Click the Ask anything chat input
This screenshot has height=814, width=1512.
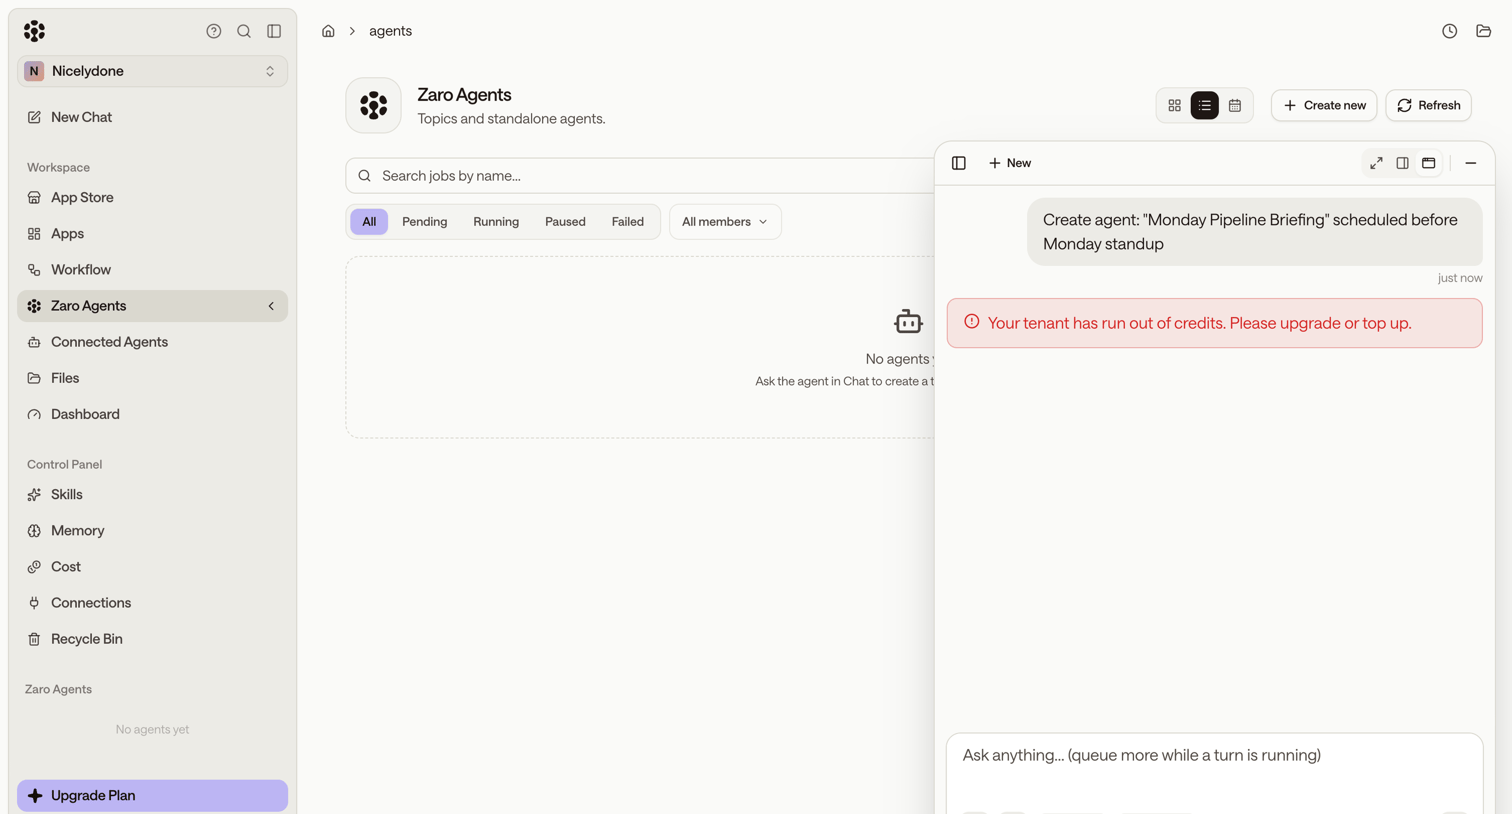coord(1214,756)
